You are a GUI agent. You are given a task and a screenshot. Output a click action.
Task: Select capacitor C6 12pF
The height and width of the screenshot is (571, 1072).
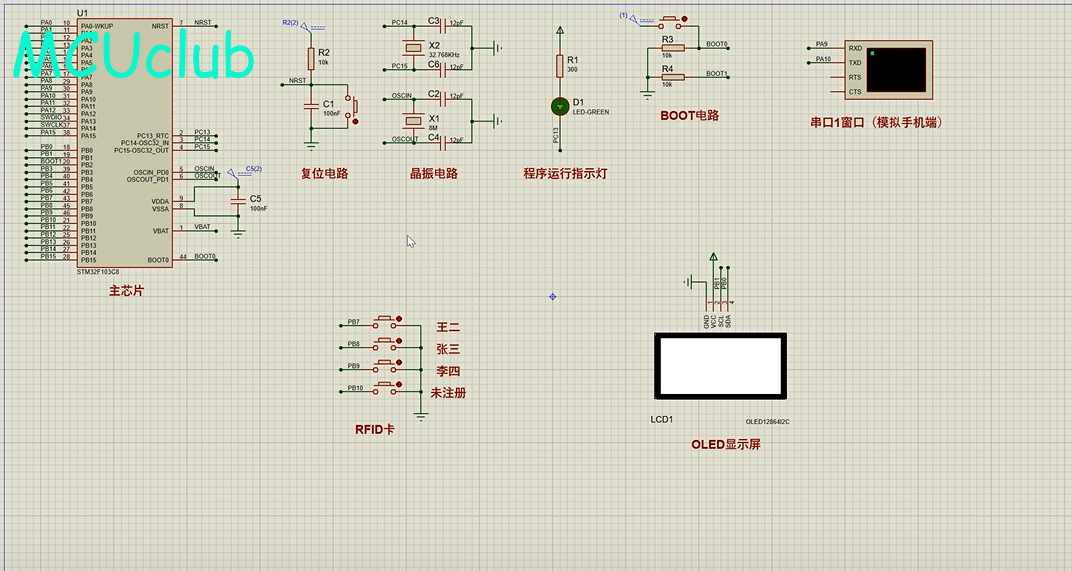[x=442, y=69]
